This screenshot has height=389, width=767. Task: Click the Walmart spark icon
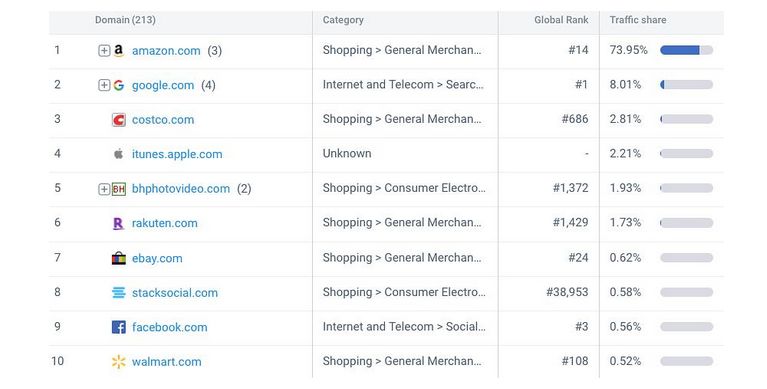119,362
